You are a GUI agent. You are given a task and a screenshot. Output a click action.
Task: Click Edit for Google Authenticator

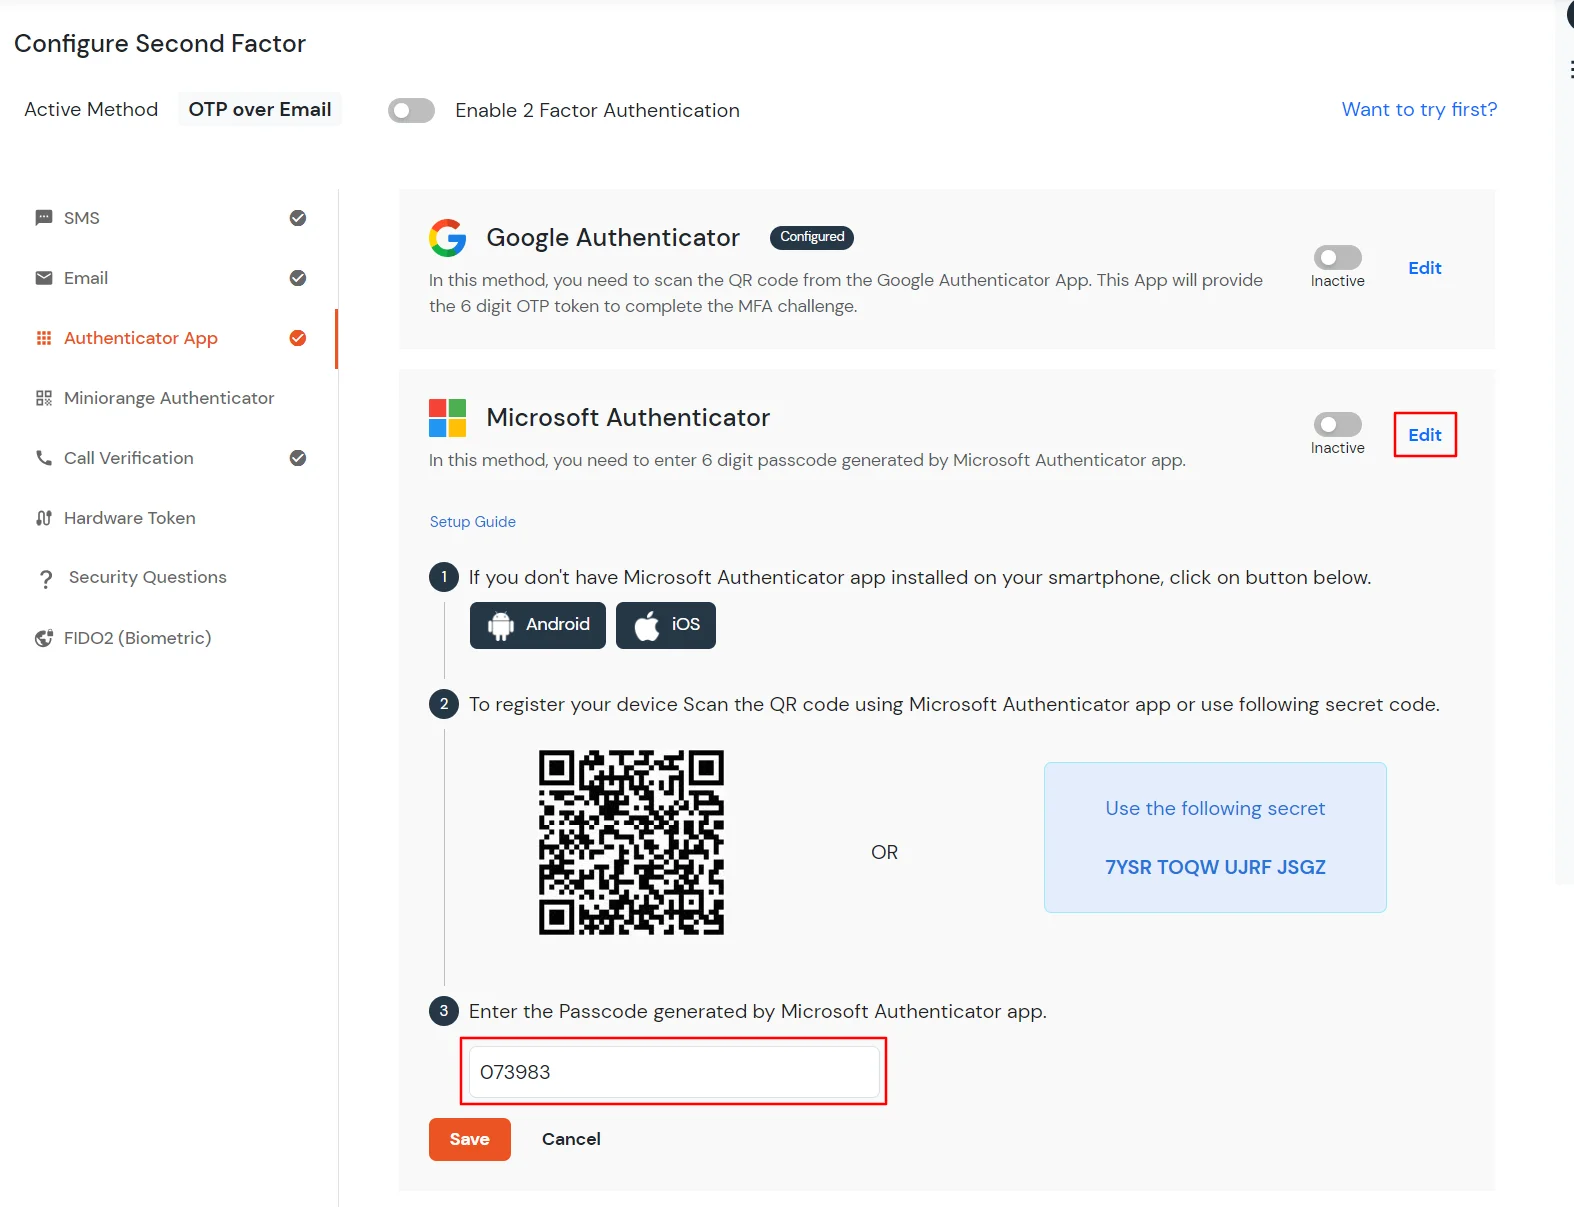[1425, 268]
